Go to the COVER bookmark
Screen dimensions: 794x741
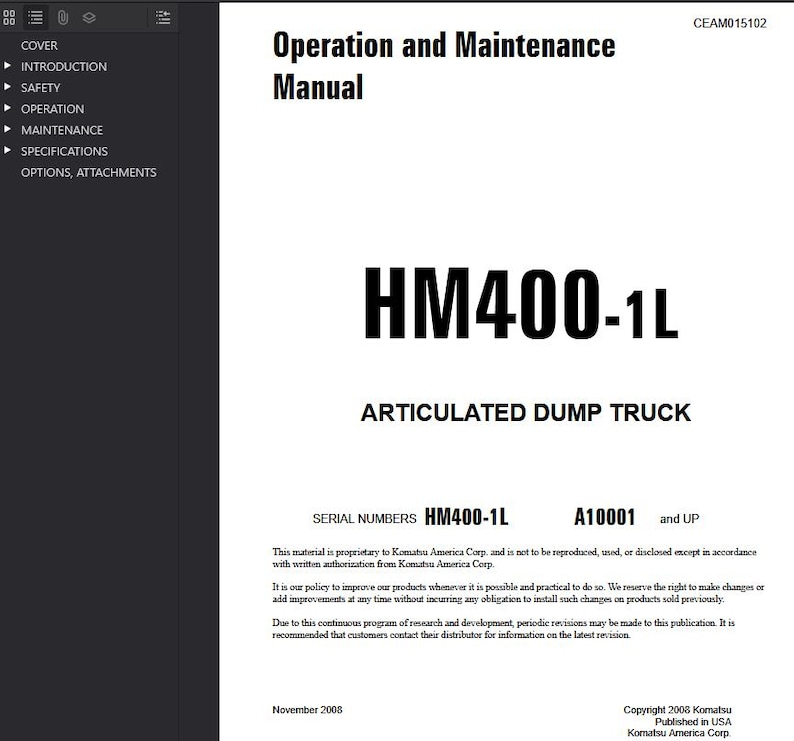tap(39, 46)
